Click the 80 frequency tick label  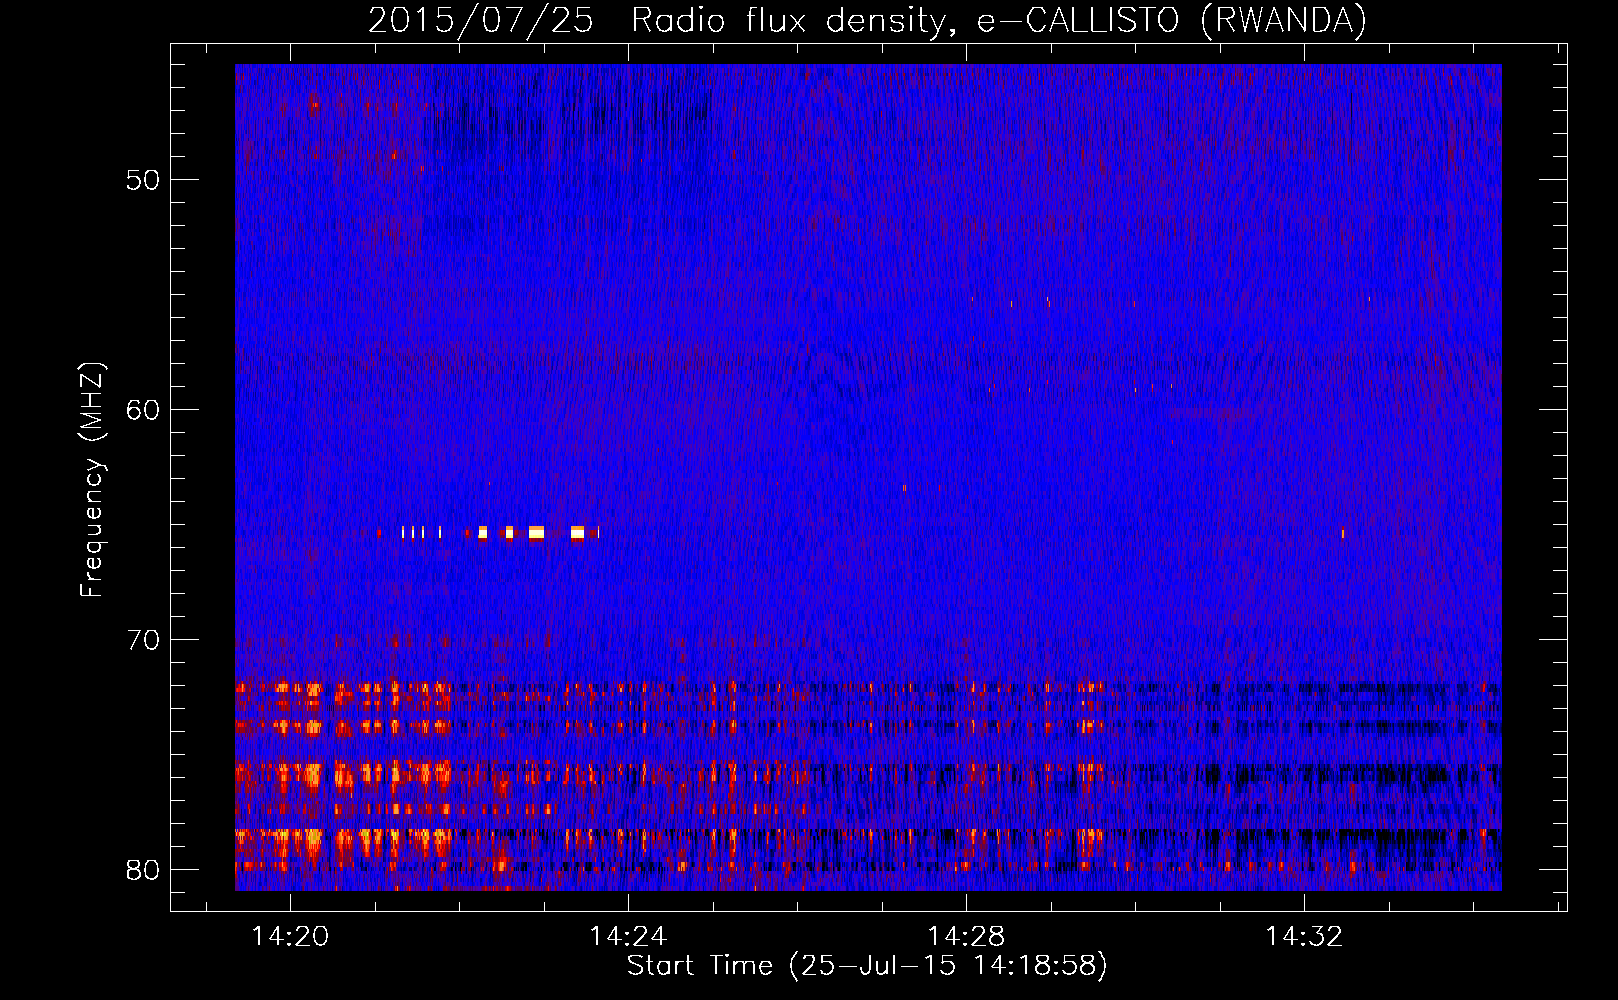143,870
